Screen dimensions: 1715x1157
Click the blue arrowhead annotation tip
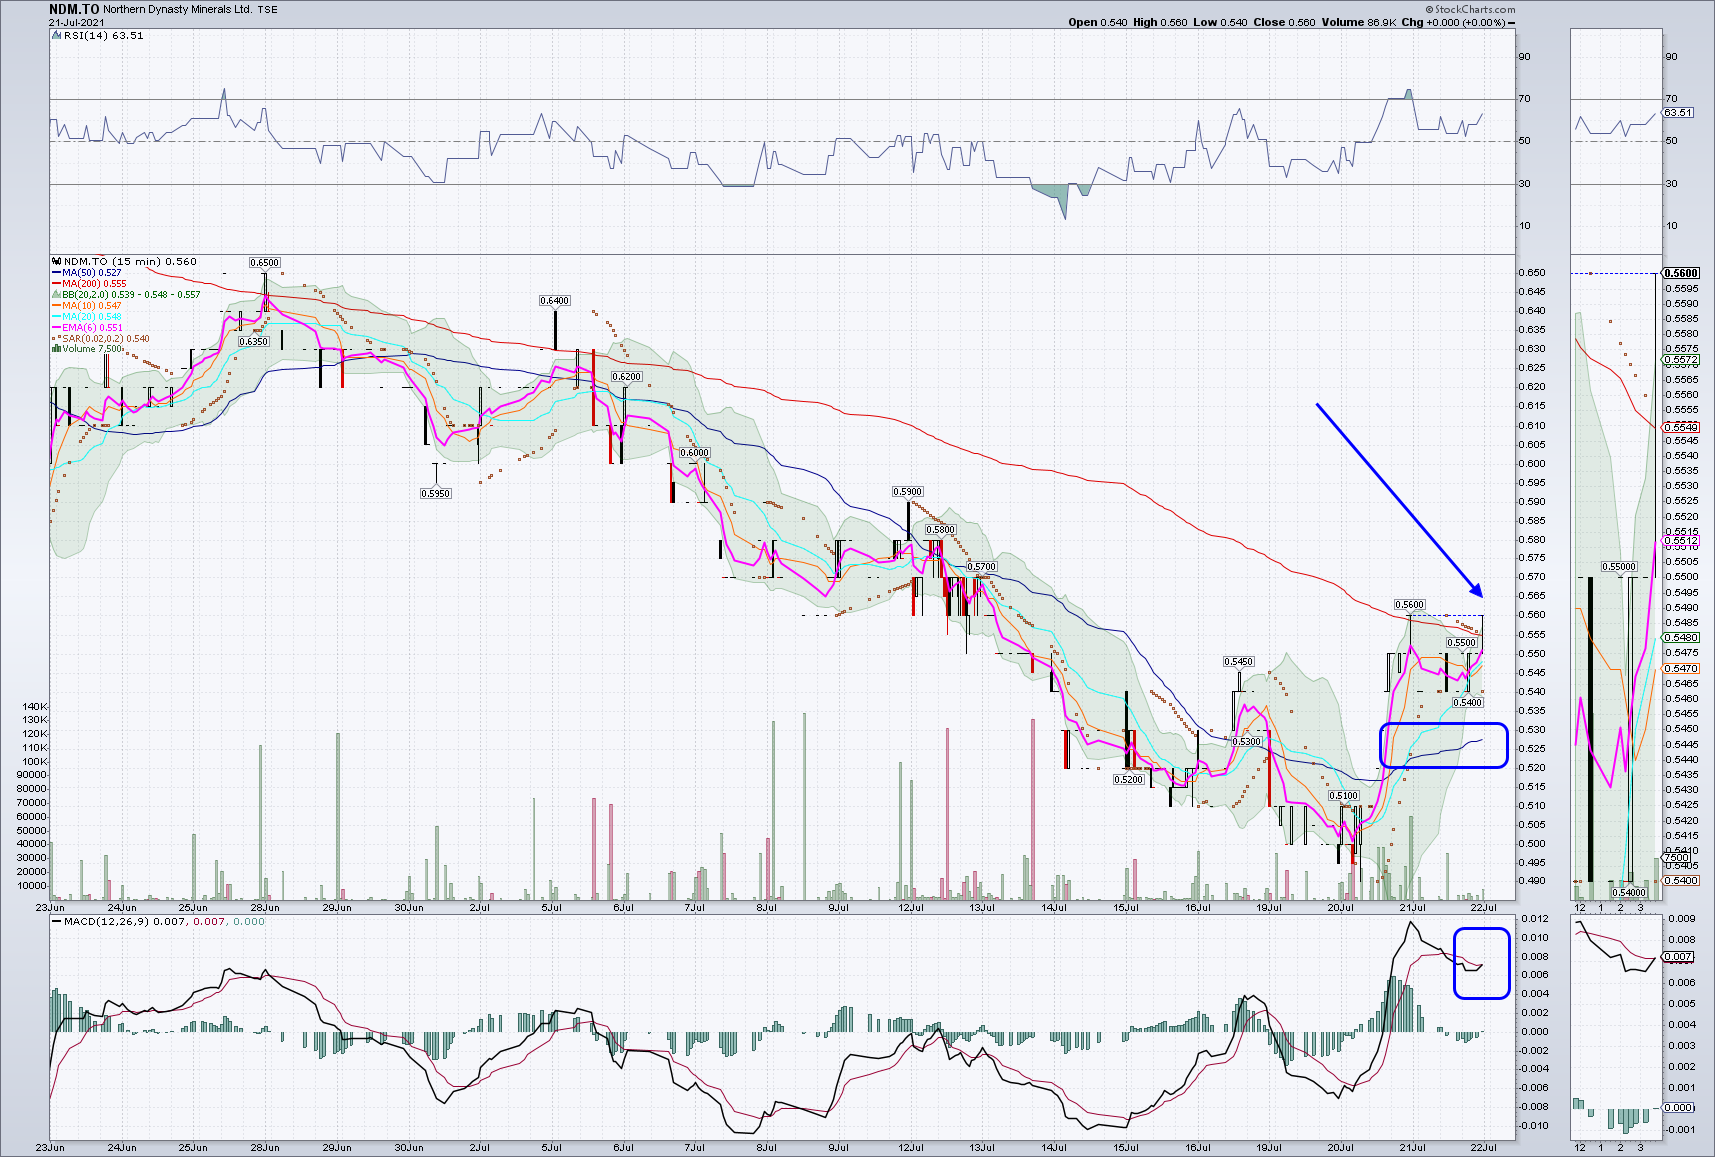point(1477,590)
